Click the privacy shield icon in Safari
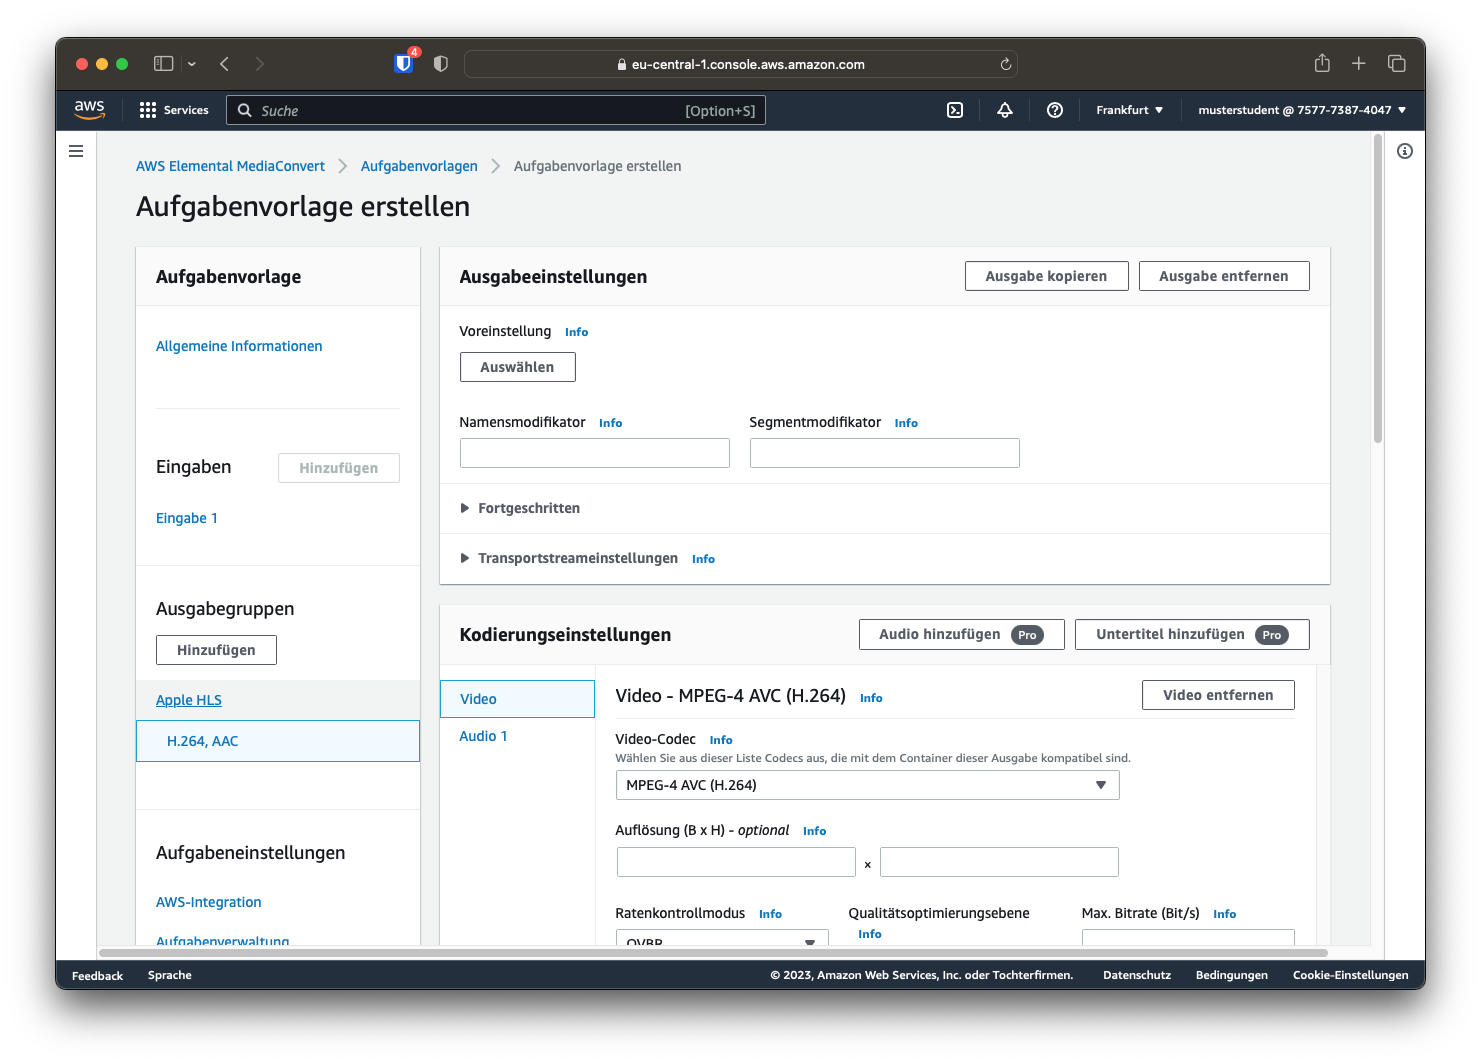The image size is (1481, 1063). point(441,63)
